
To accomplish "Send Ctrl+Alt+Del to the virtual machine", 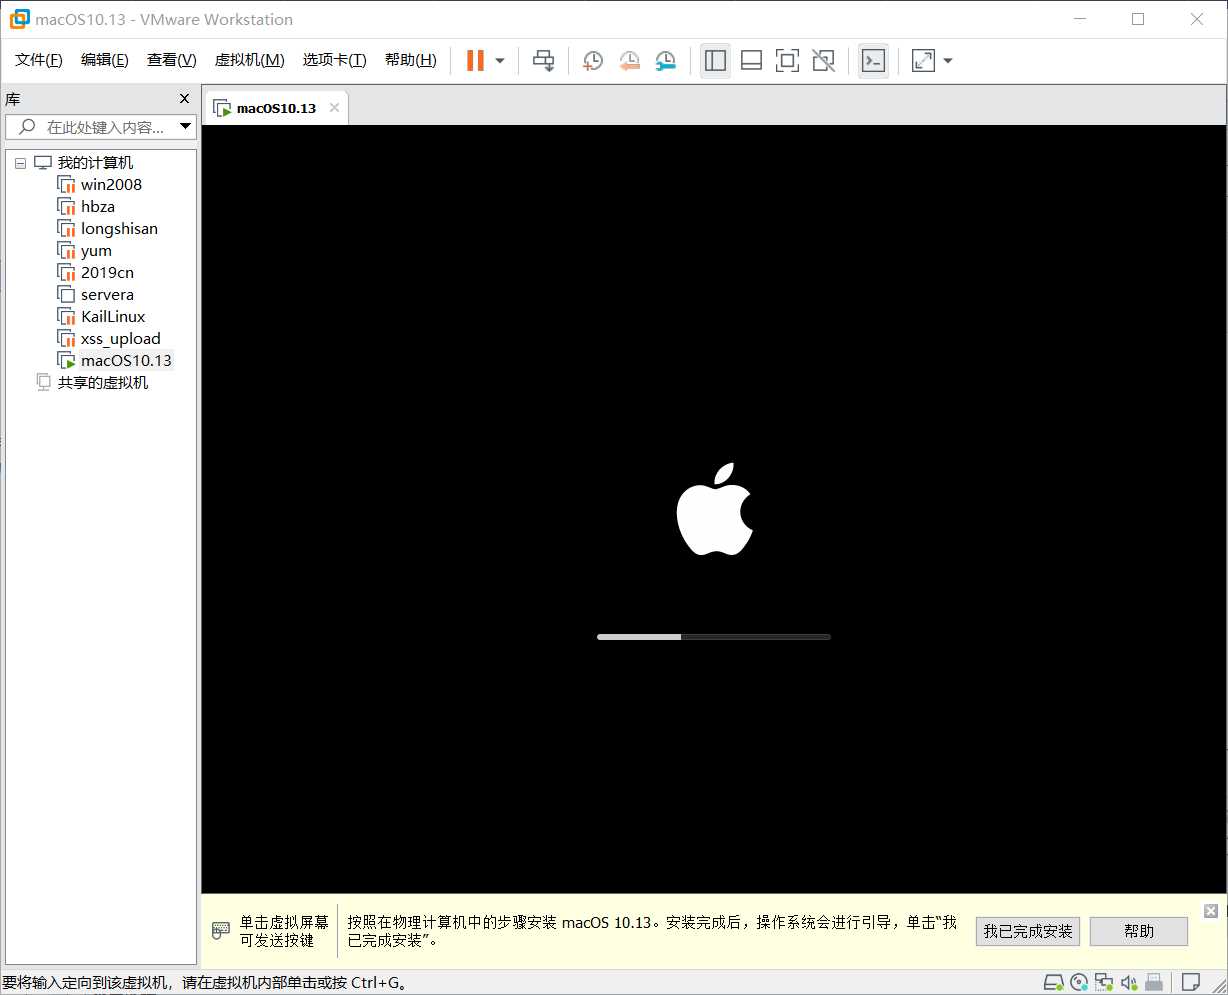I will 543,61.
